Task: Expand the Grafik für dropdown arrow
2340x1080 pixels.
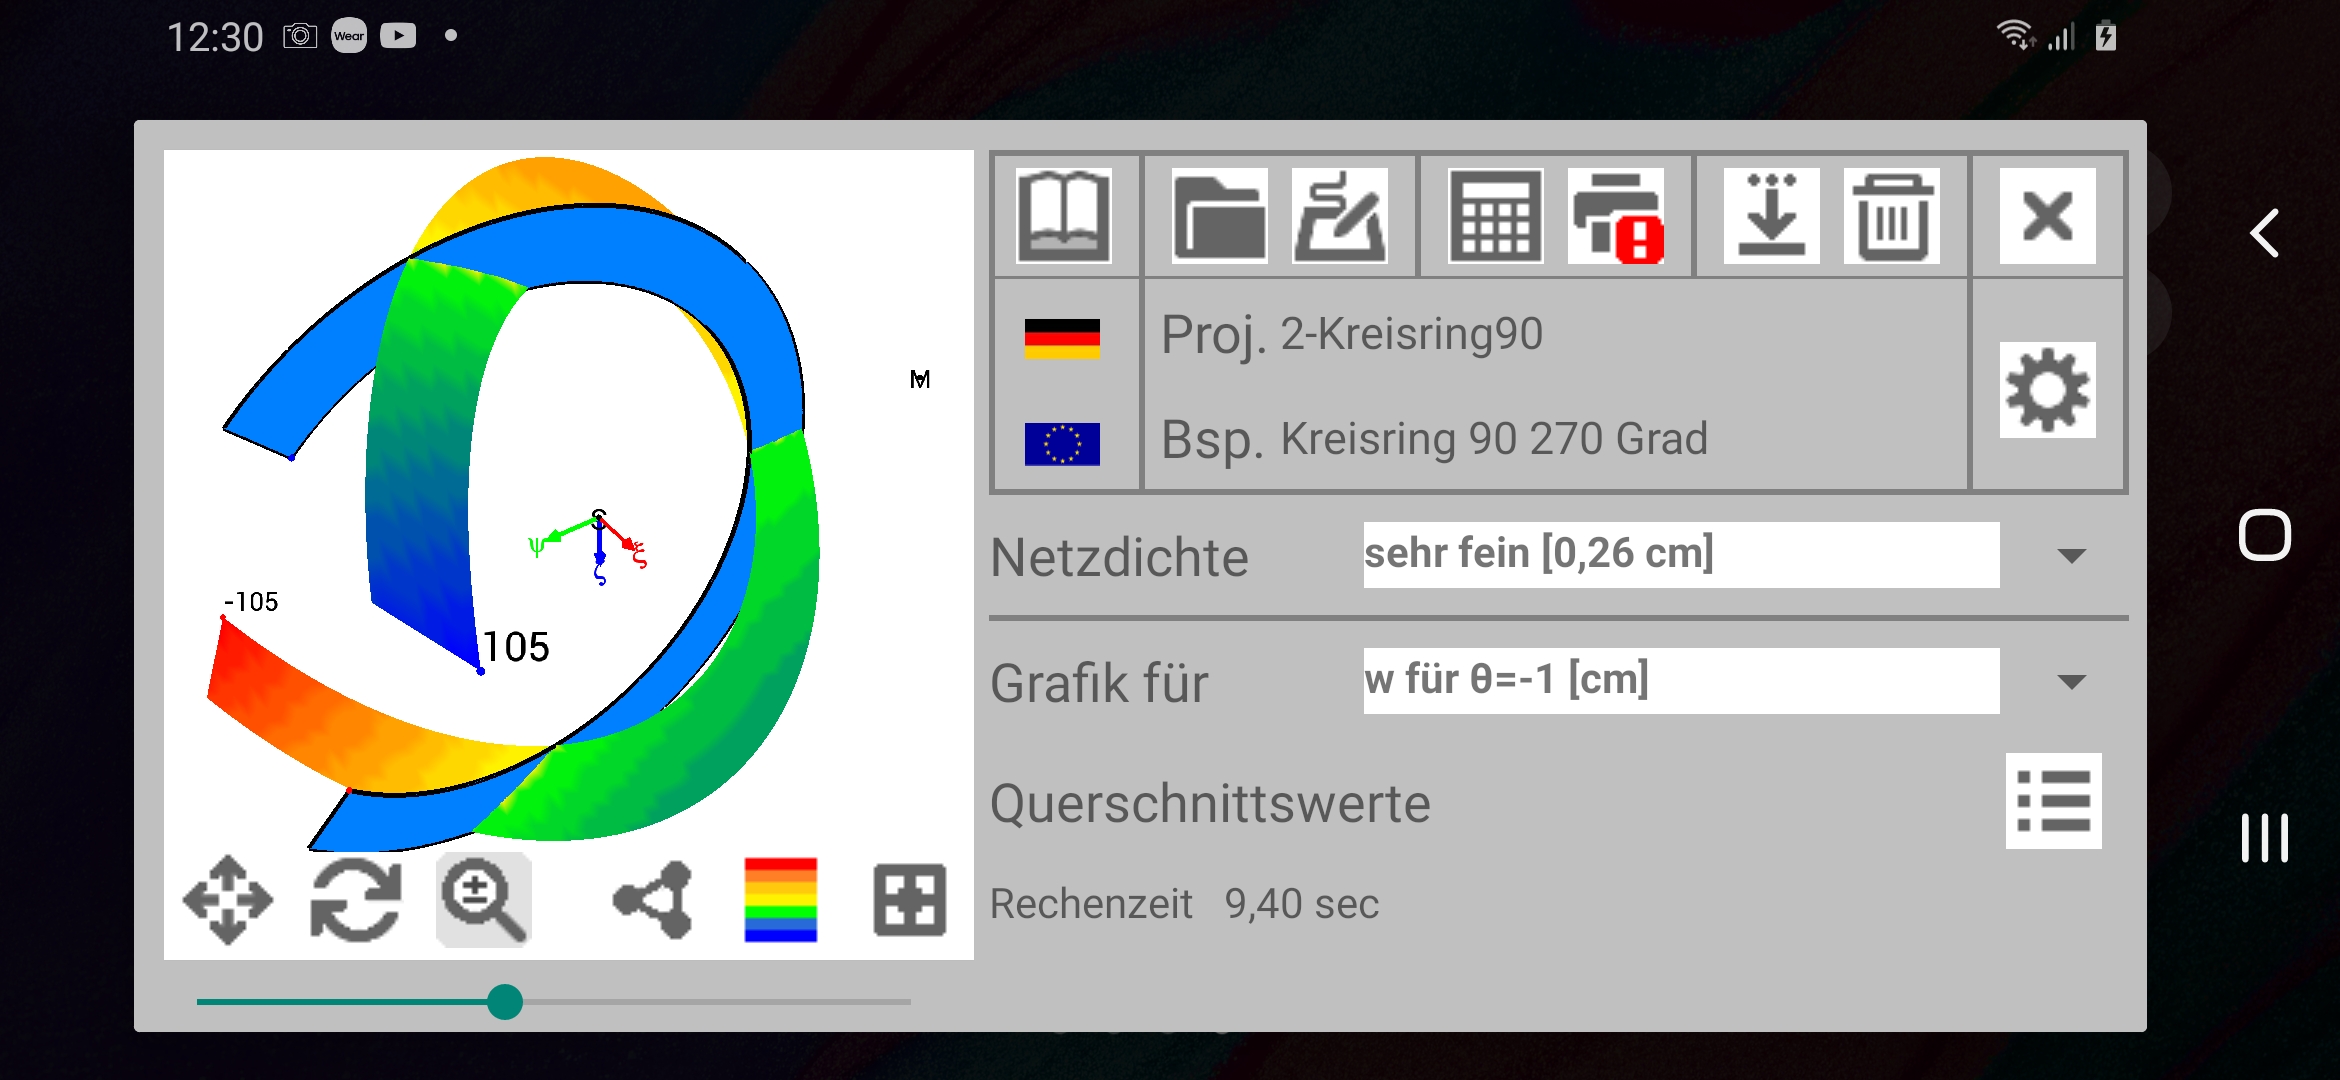Action: pyautogui.click(x=2072, y=682)
